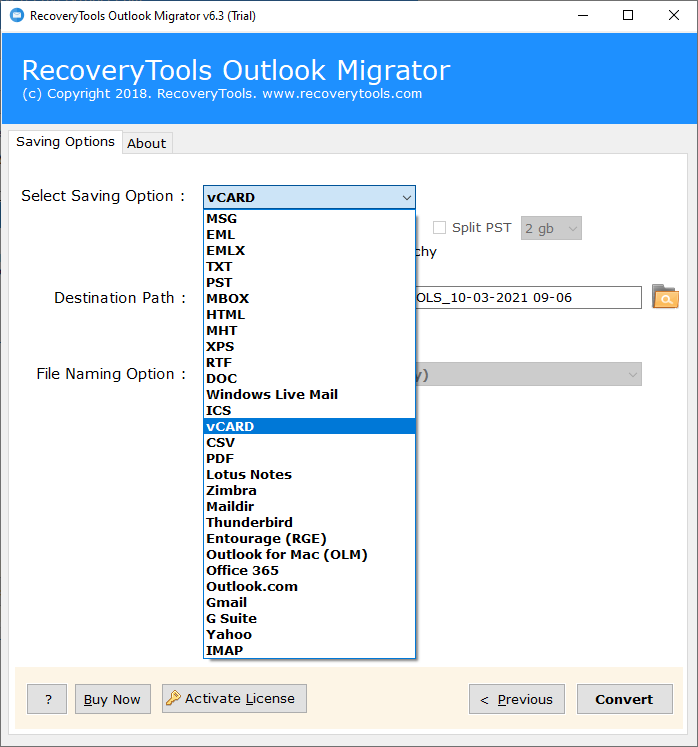The width and height of the screenshot is (698, 747).
Task: Pick PDF from the saving list
Action: pos(309,459)
